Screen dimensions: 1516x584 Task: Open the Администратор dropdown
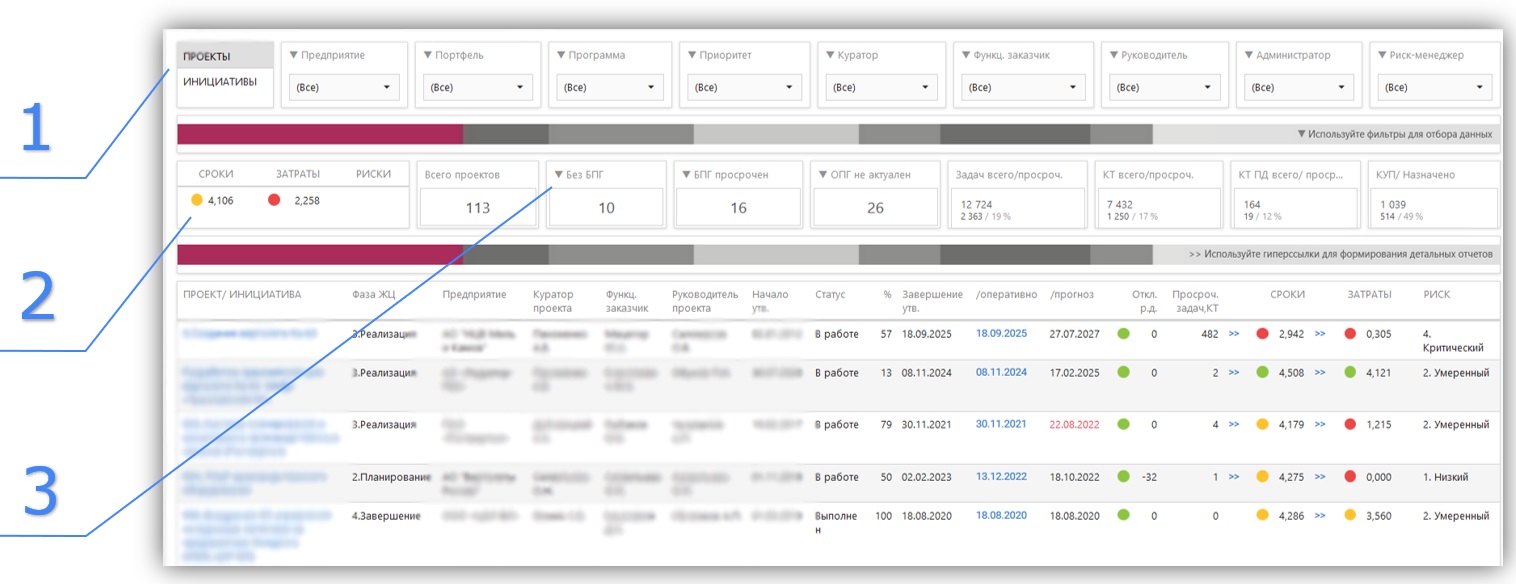1298,88
